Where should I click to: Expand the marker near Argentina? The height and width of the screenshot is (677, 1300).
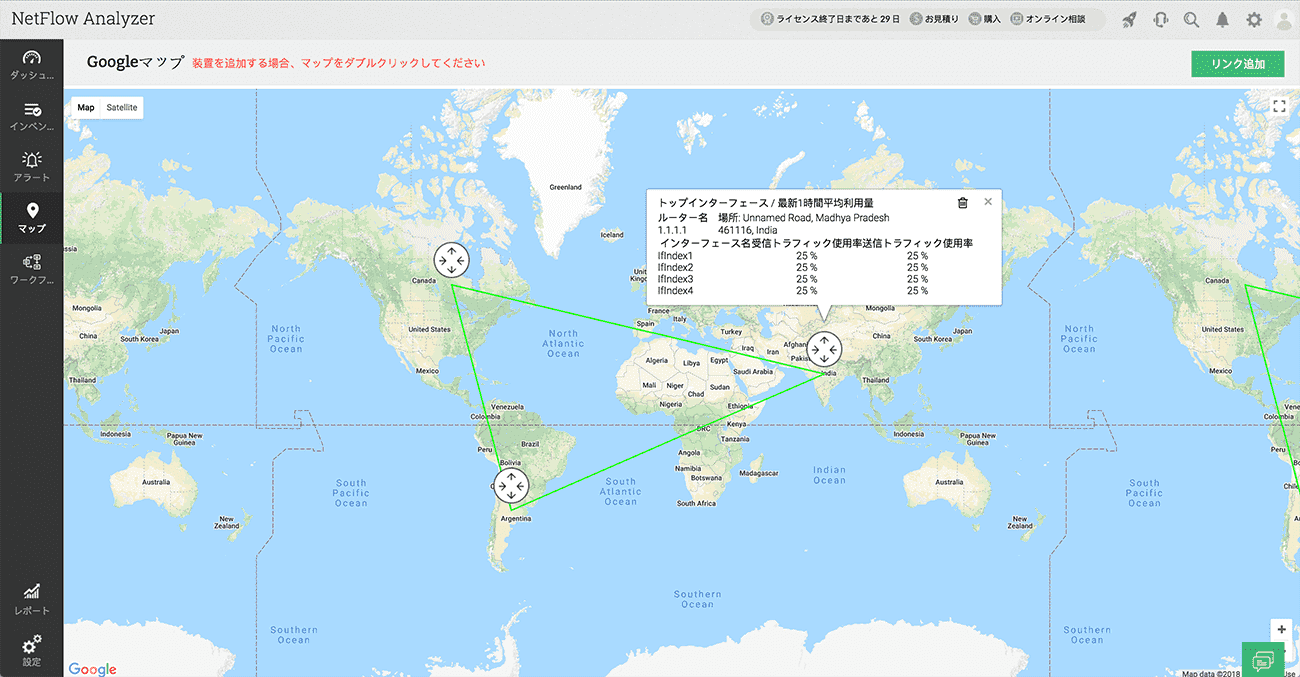coord(511,486)
